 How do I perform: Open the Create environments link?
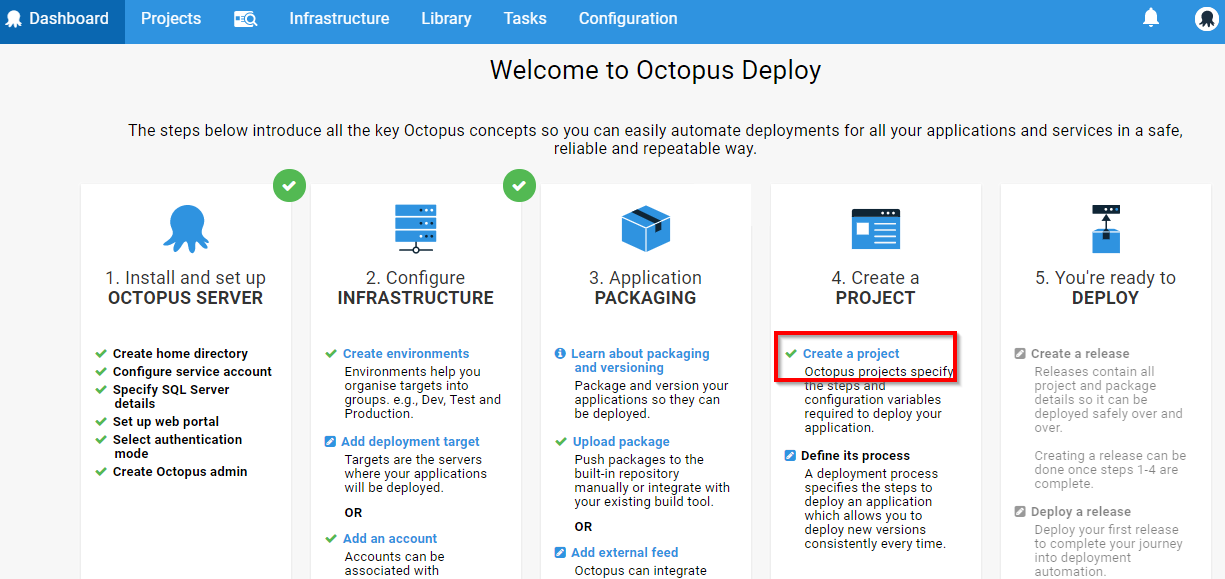click(406, 354)
